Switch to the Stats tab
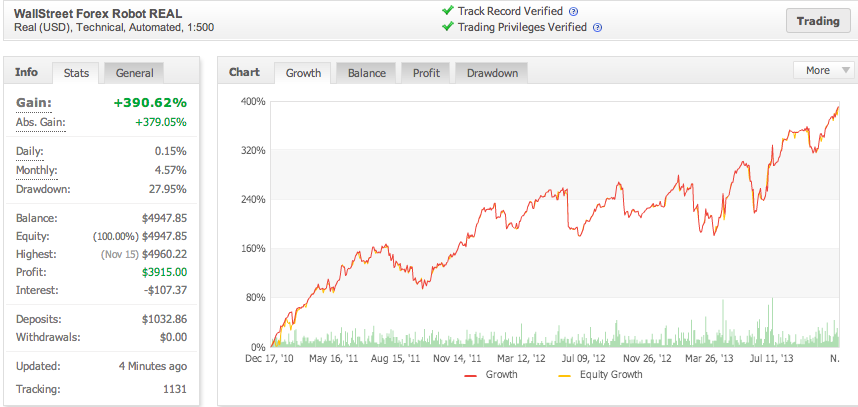The width and height of the screenshot is (858, 407). (76, 73)
